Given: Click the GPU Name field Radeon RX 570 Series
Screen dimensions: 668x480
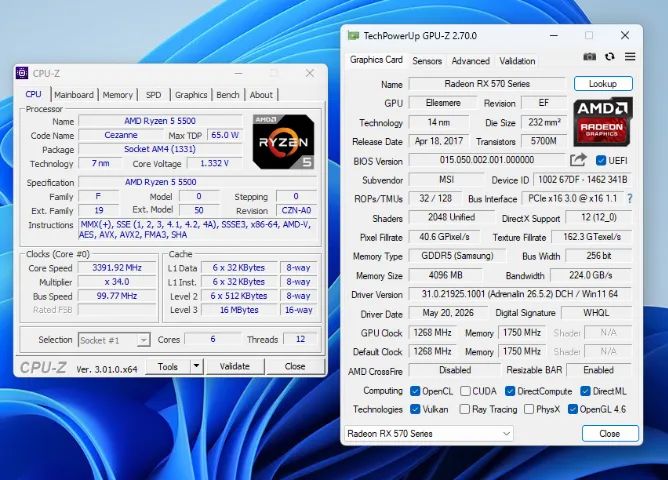Looking at the screenshot, I should pyautogui.click(x=487, y=83).
